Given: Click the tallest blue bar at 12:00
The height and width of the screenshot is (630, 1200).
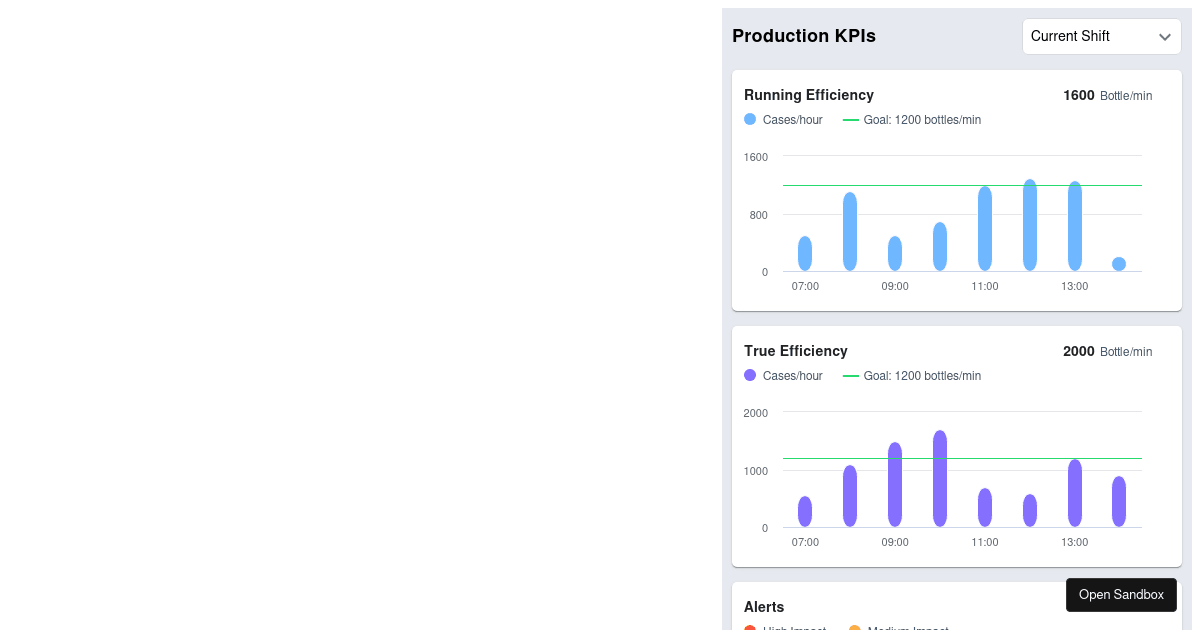Looking at the screenshot, I should click(x=1030, y=225).
